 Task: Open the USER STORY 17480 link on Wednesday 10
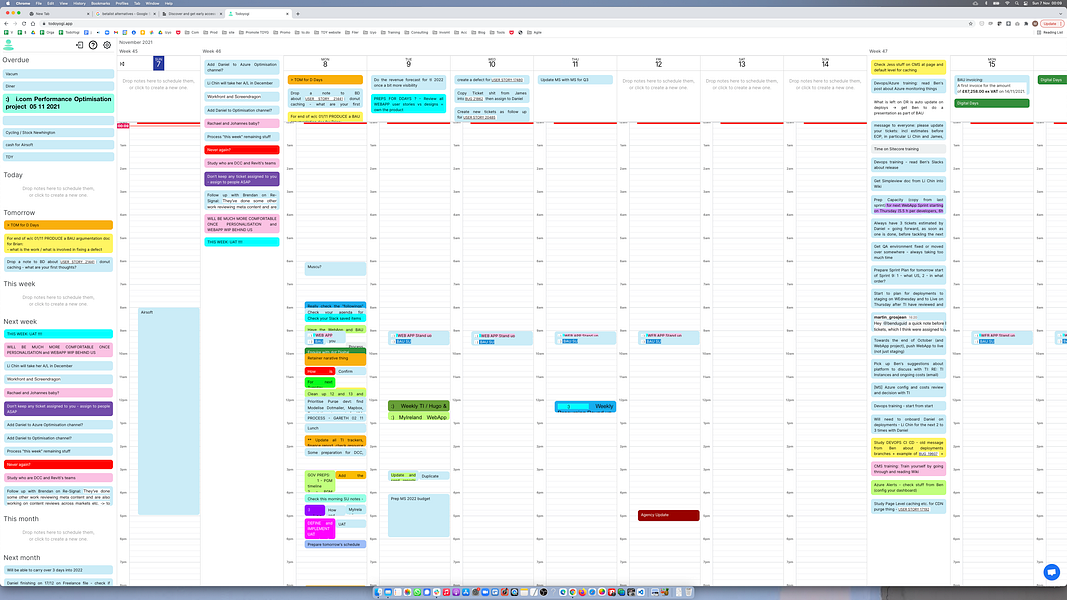pyautogui.click(x=507, y=80)
